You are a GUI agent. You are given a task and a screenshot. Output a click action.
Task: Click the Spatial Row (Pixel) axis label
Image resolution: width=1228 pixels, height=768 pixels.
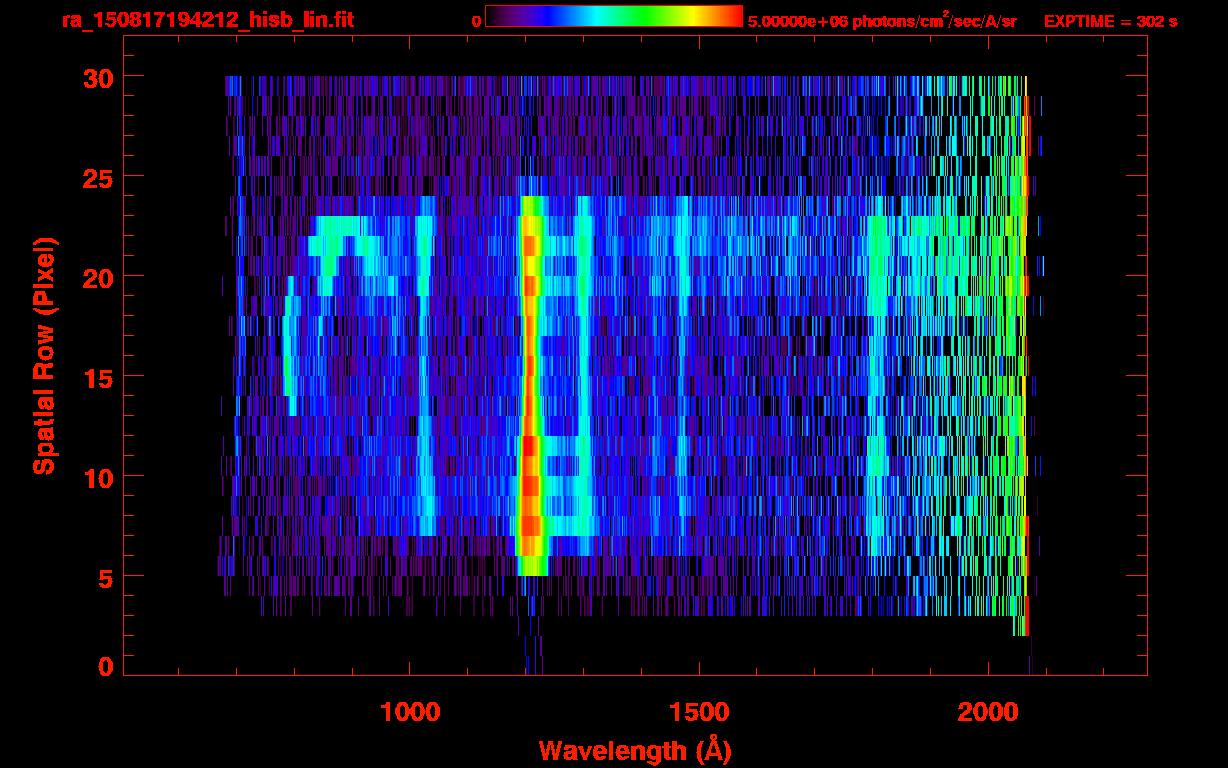pos(44,355)
